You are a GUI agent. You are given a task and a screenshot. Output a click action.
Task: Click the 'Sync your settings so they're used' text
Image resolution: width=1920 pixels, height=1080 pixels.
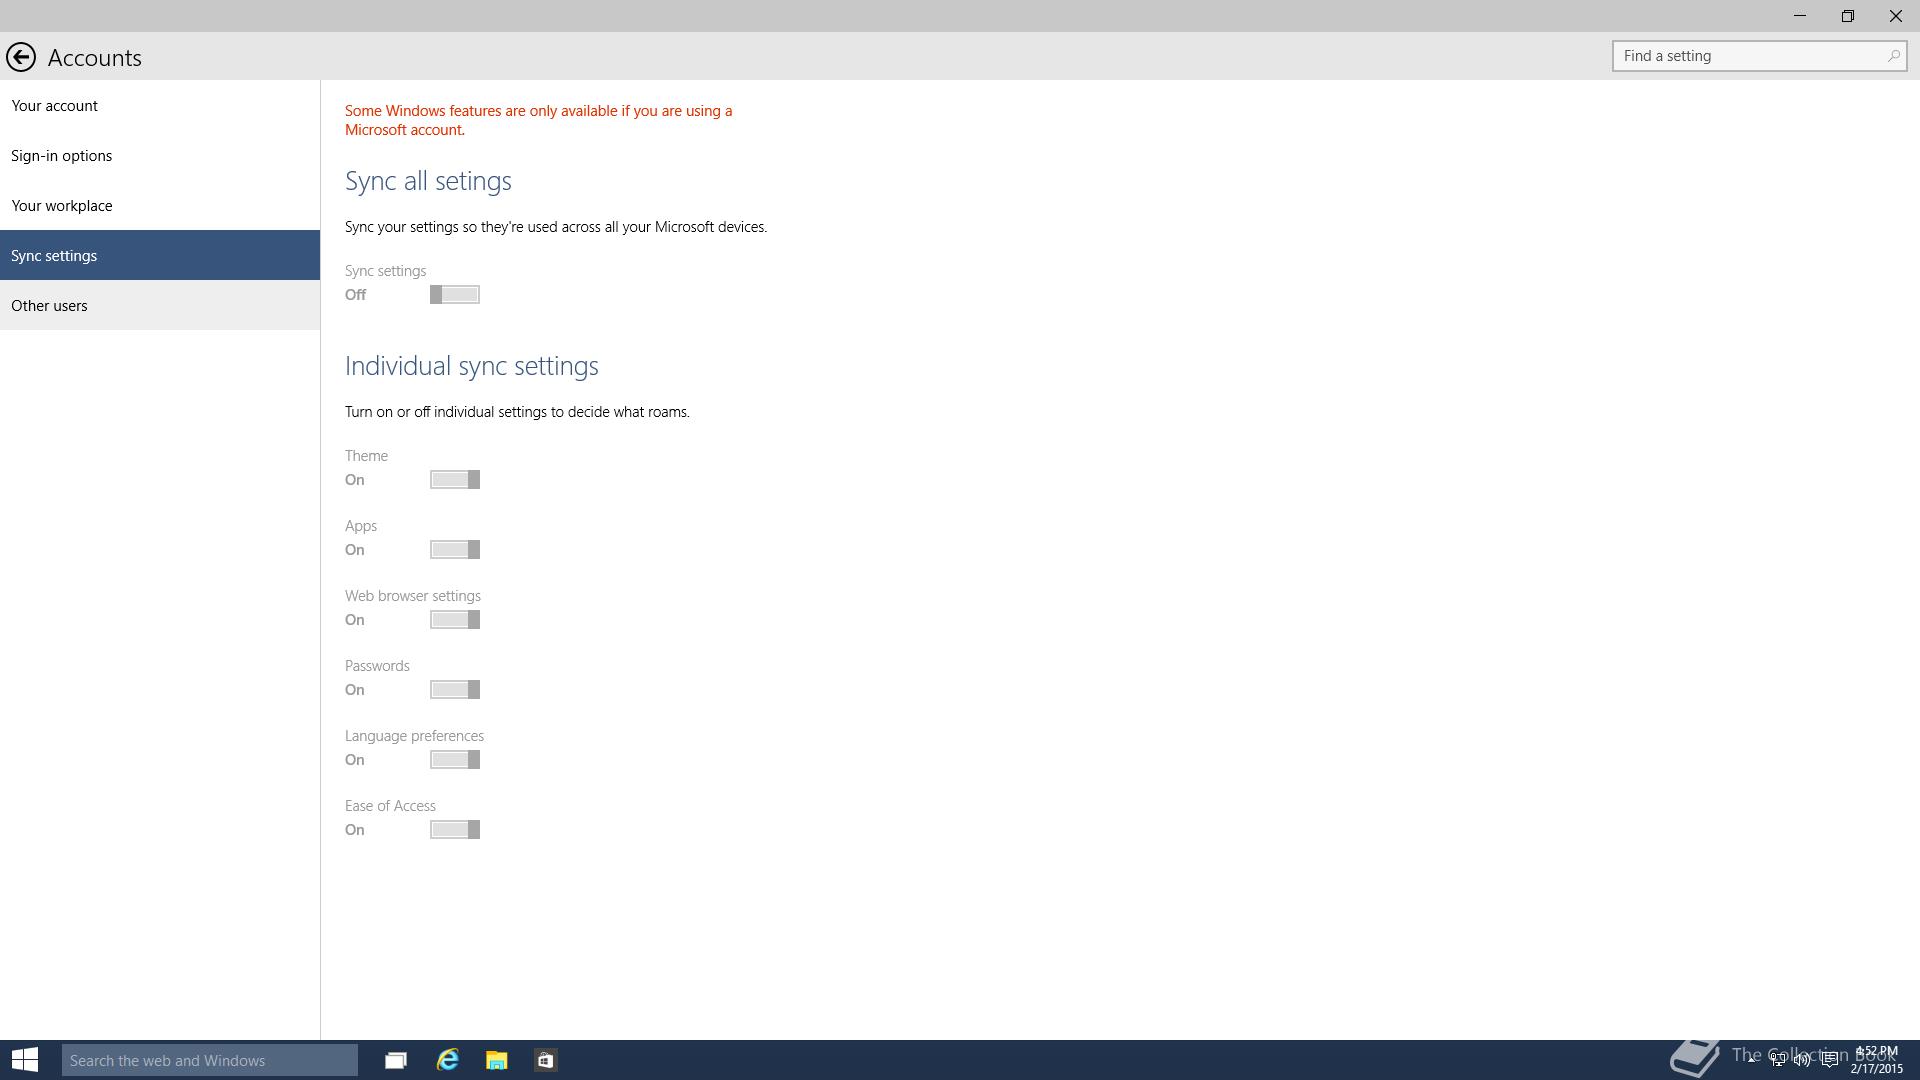coord(556,227)
